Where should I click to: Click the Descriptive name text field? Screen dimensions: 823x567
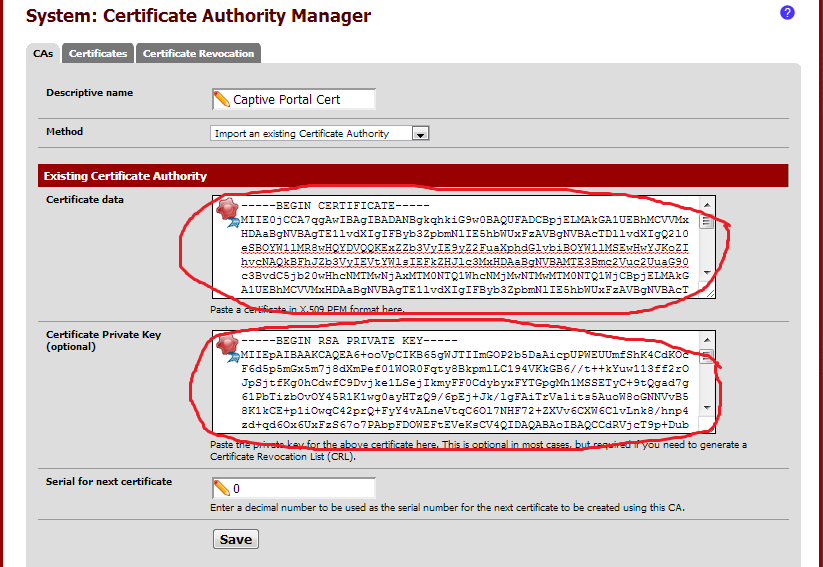(300, 99)
